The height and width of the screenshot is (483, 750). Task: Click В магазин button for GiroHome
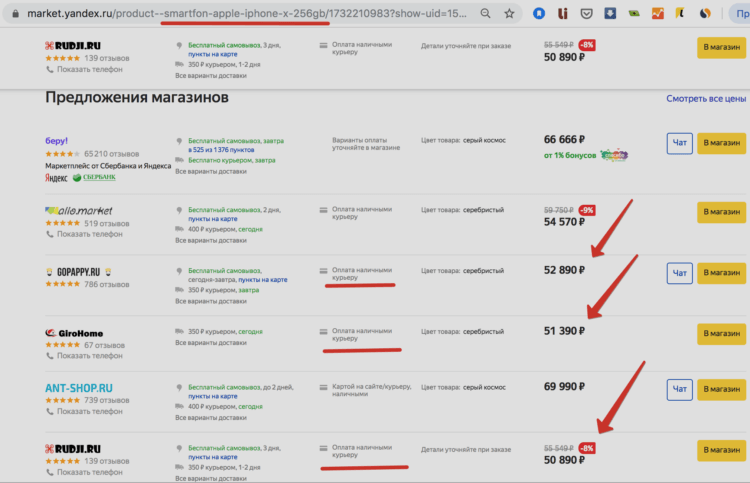click(x=721, y=333)
